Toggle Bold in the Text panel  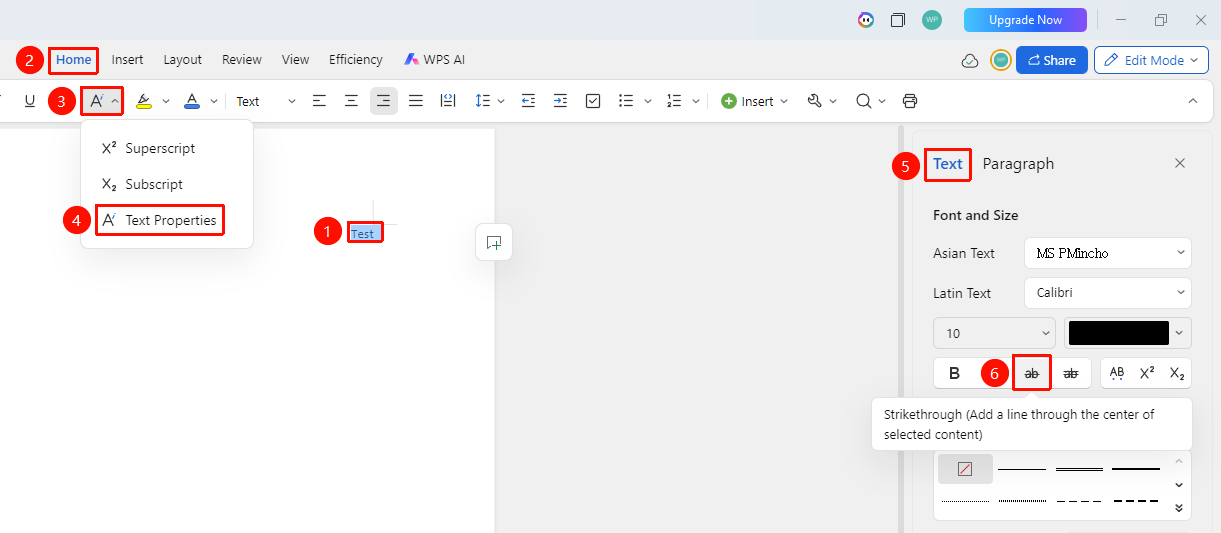954,373
